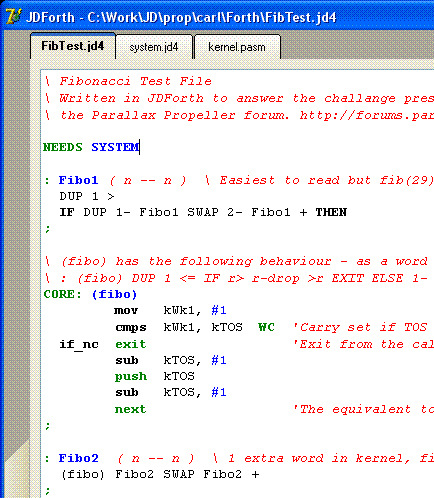Viewport: 434px width, 498px height.
Task: Place cursor after NEEDS SYSTEM line
Action: point(140,147)
